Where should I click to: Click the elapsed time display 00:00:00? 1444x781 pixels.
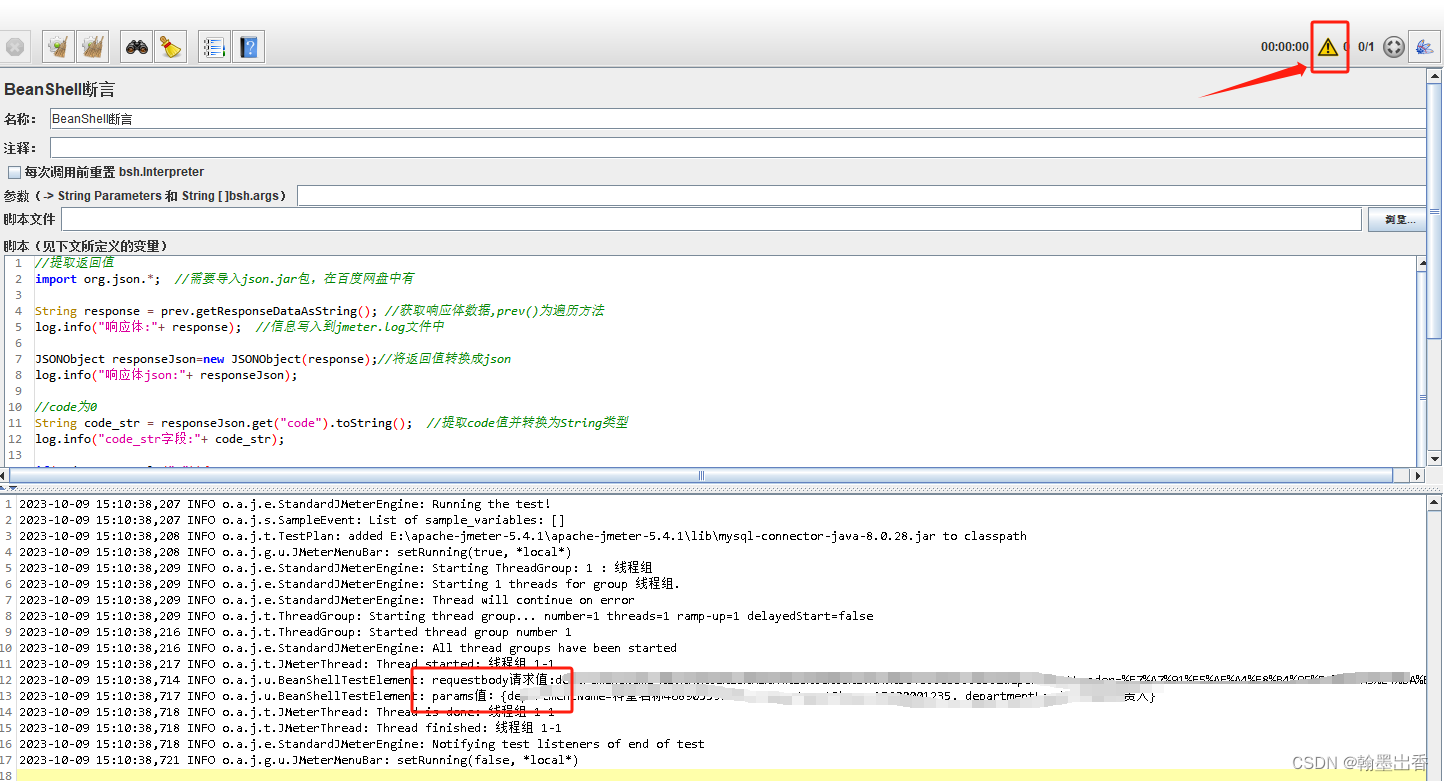pos(1284,46)
